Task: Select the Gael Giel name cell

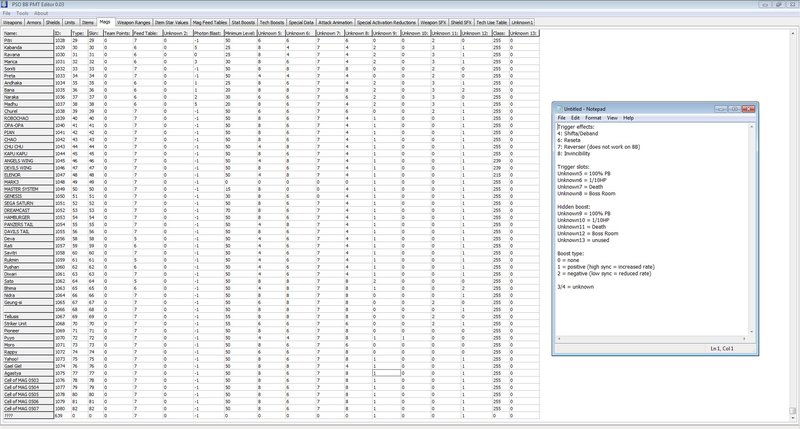Action: [28, 366]
